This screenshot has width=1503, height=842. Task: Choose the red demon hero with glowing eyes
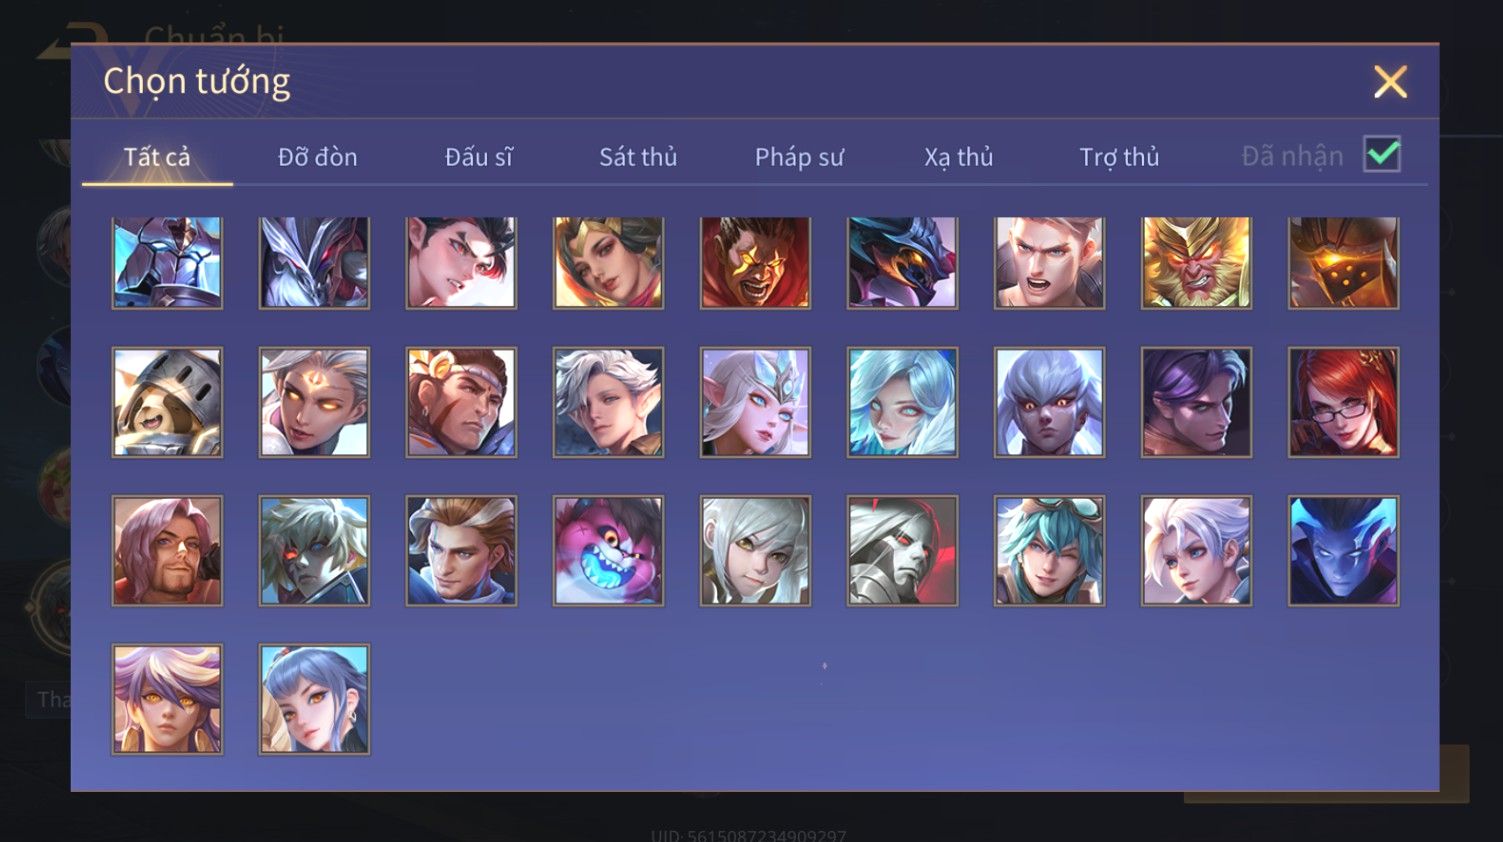point(755,262)
